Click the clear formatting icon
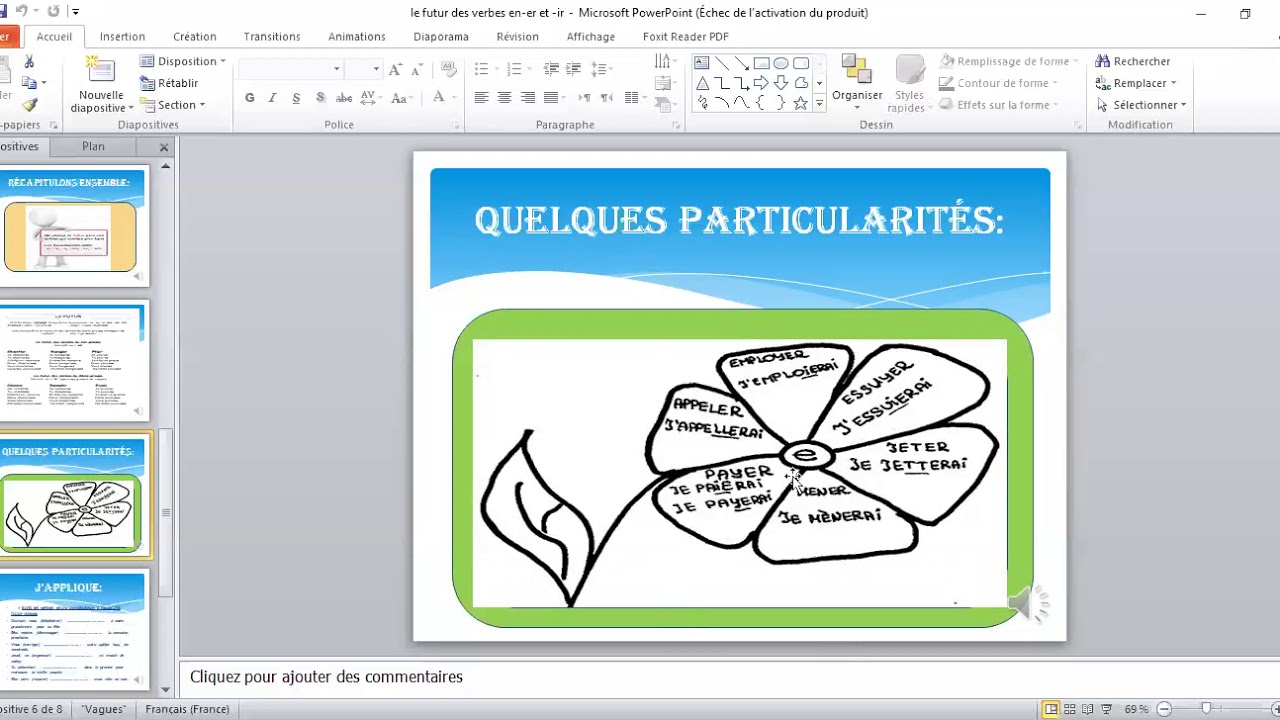This screenshot has height=720, width=1280. [x=450, y=69]
